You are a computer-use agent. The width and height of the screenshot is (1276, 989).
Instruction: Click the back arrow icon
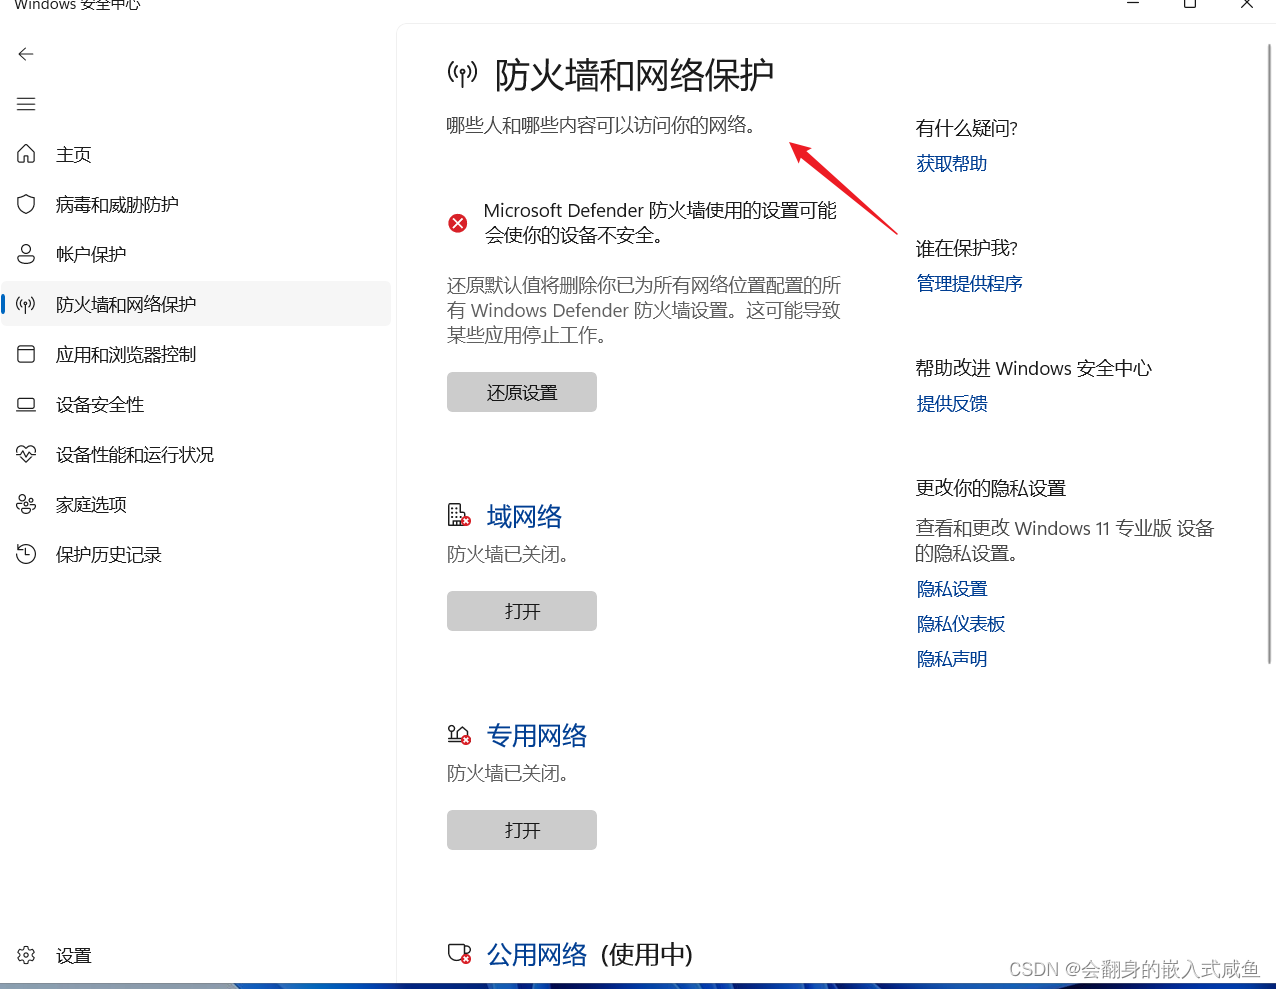point(26,54)
